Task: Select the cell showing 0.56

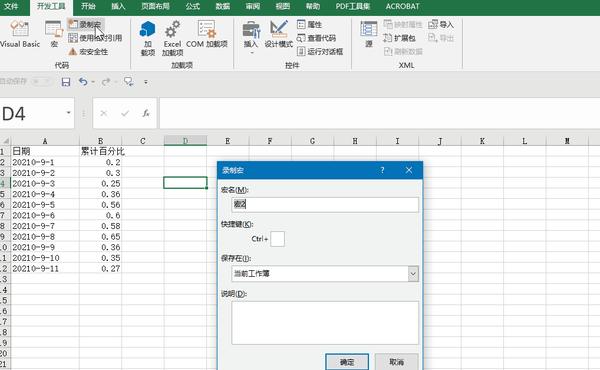Action: point(100,205)
